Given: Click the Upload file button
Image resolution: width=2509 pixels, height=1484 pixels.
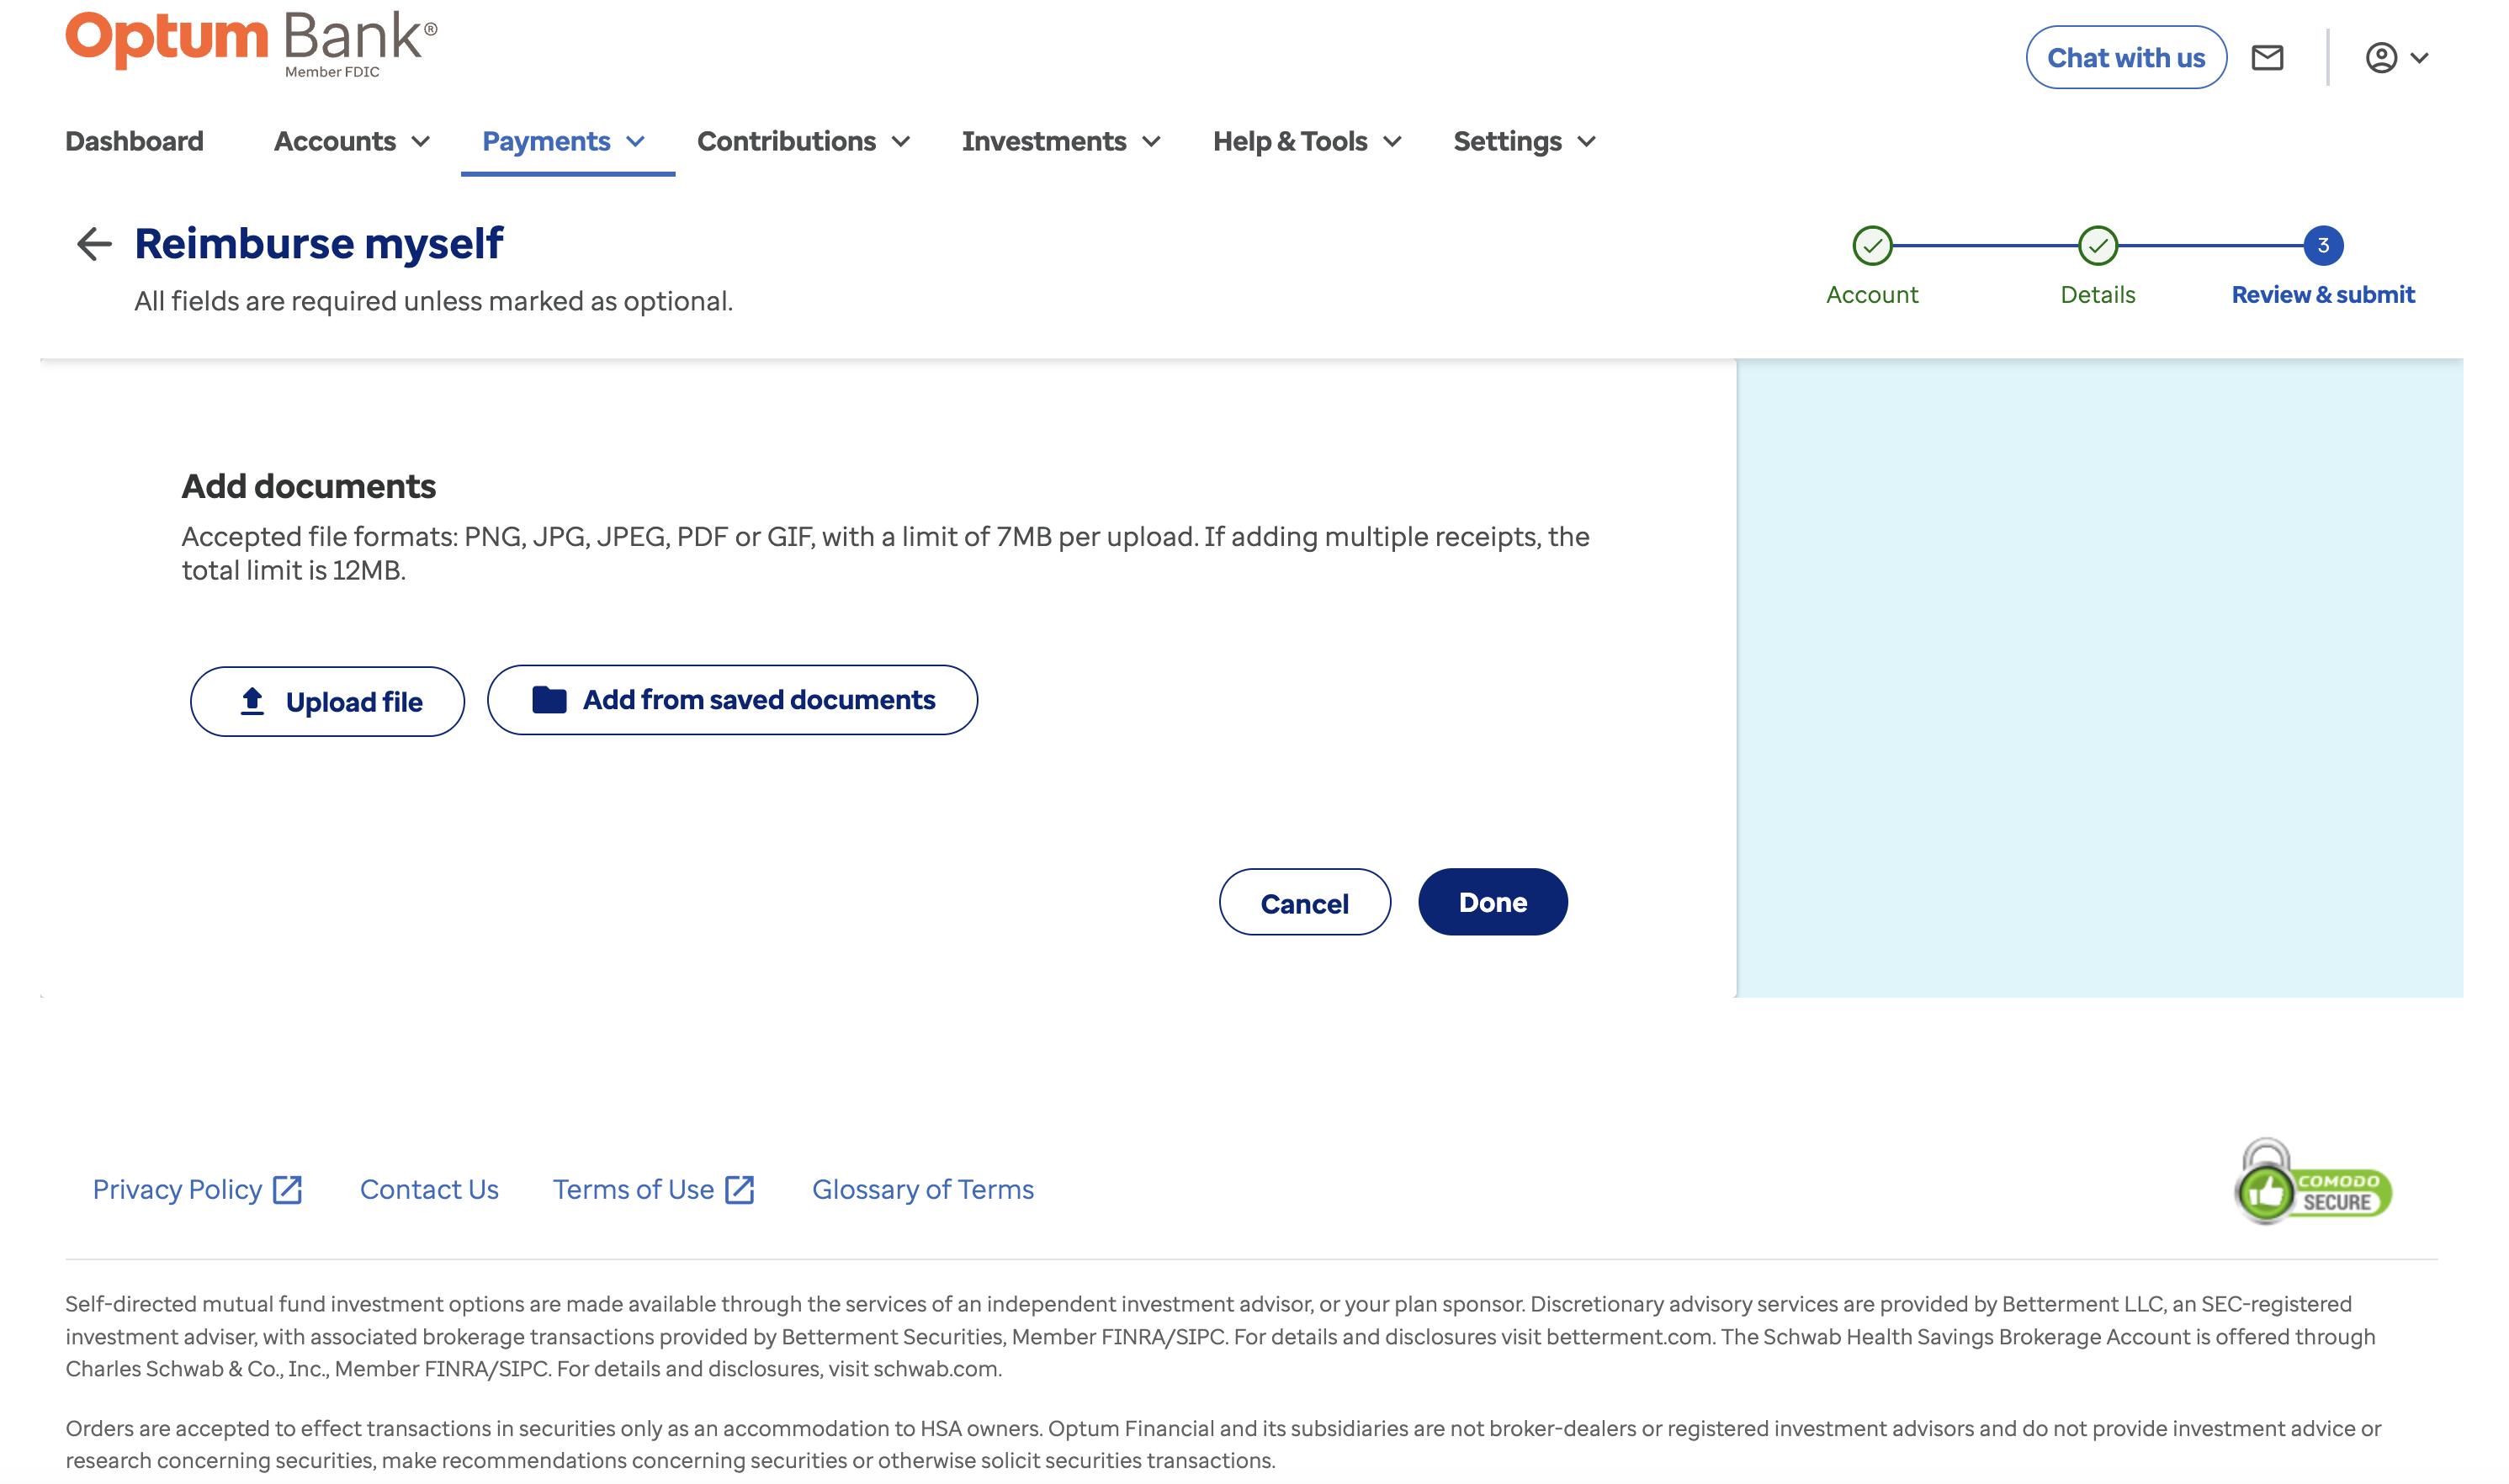Looking at the screenshot, I should (327, 701).
